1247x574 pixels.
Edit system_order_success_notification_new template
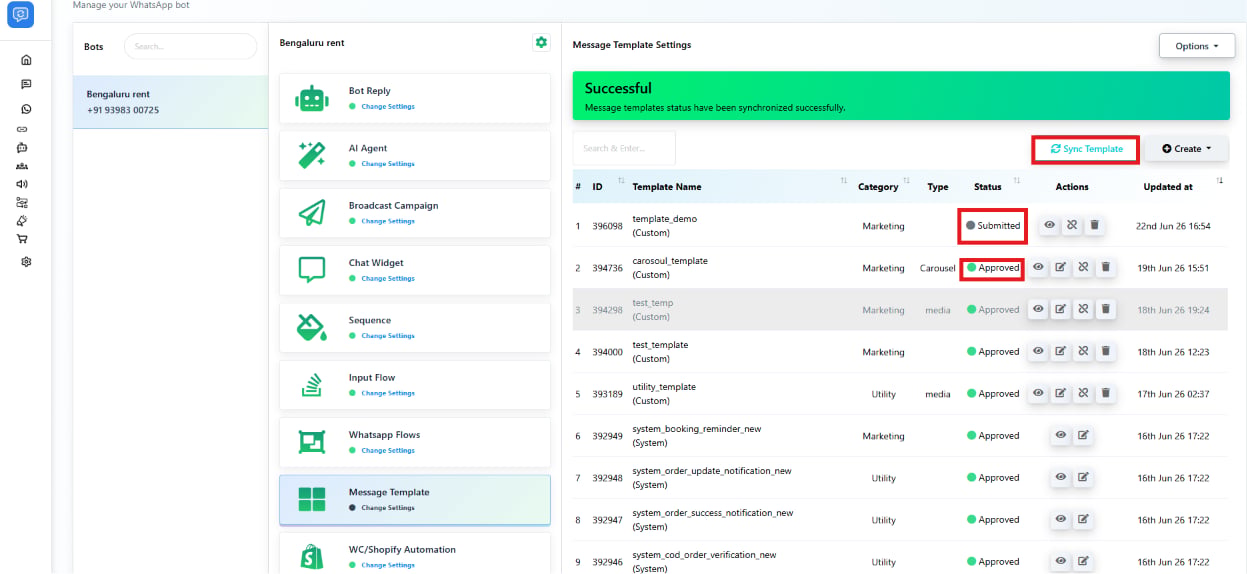1083,520
